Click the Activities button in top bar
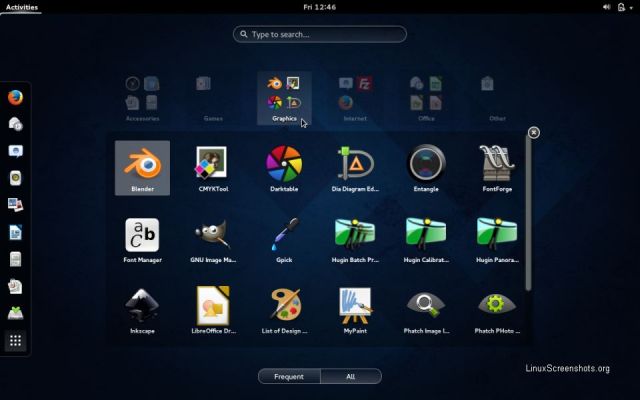 click(x=22, y=7)
